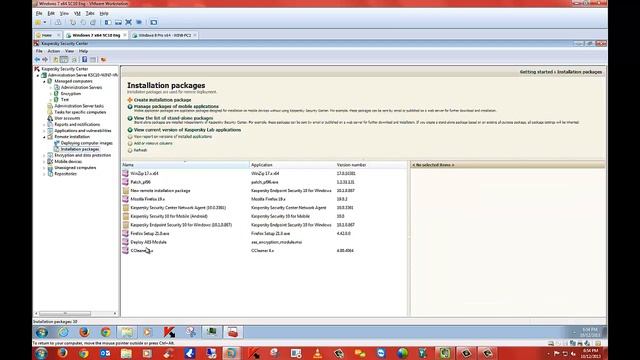The image size is (640, 360).
Task: Click Forward arrow in Kaspersky toolbar
Action: tap(45, 60)
